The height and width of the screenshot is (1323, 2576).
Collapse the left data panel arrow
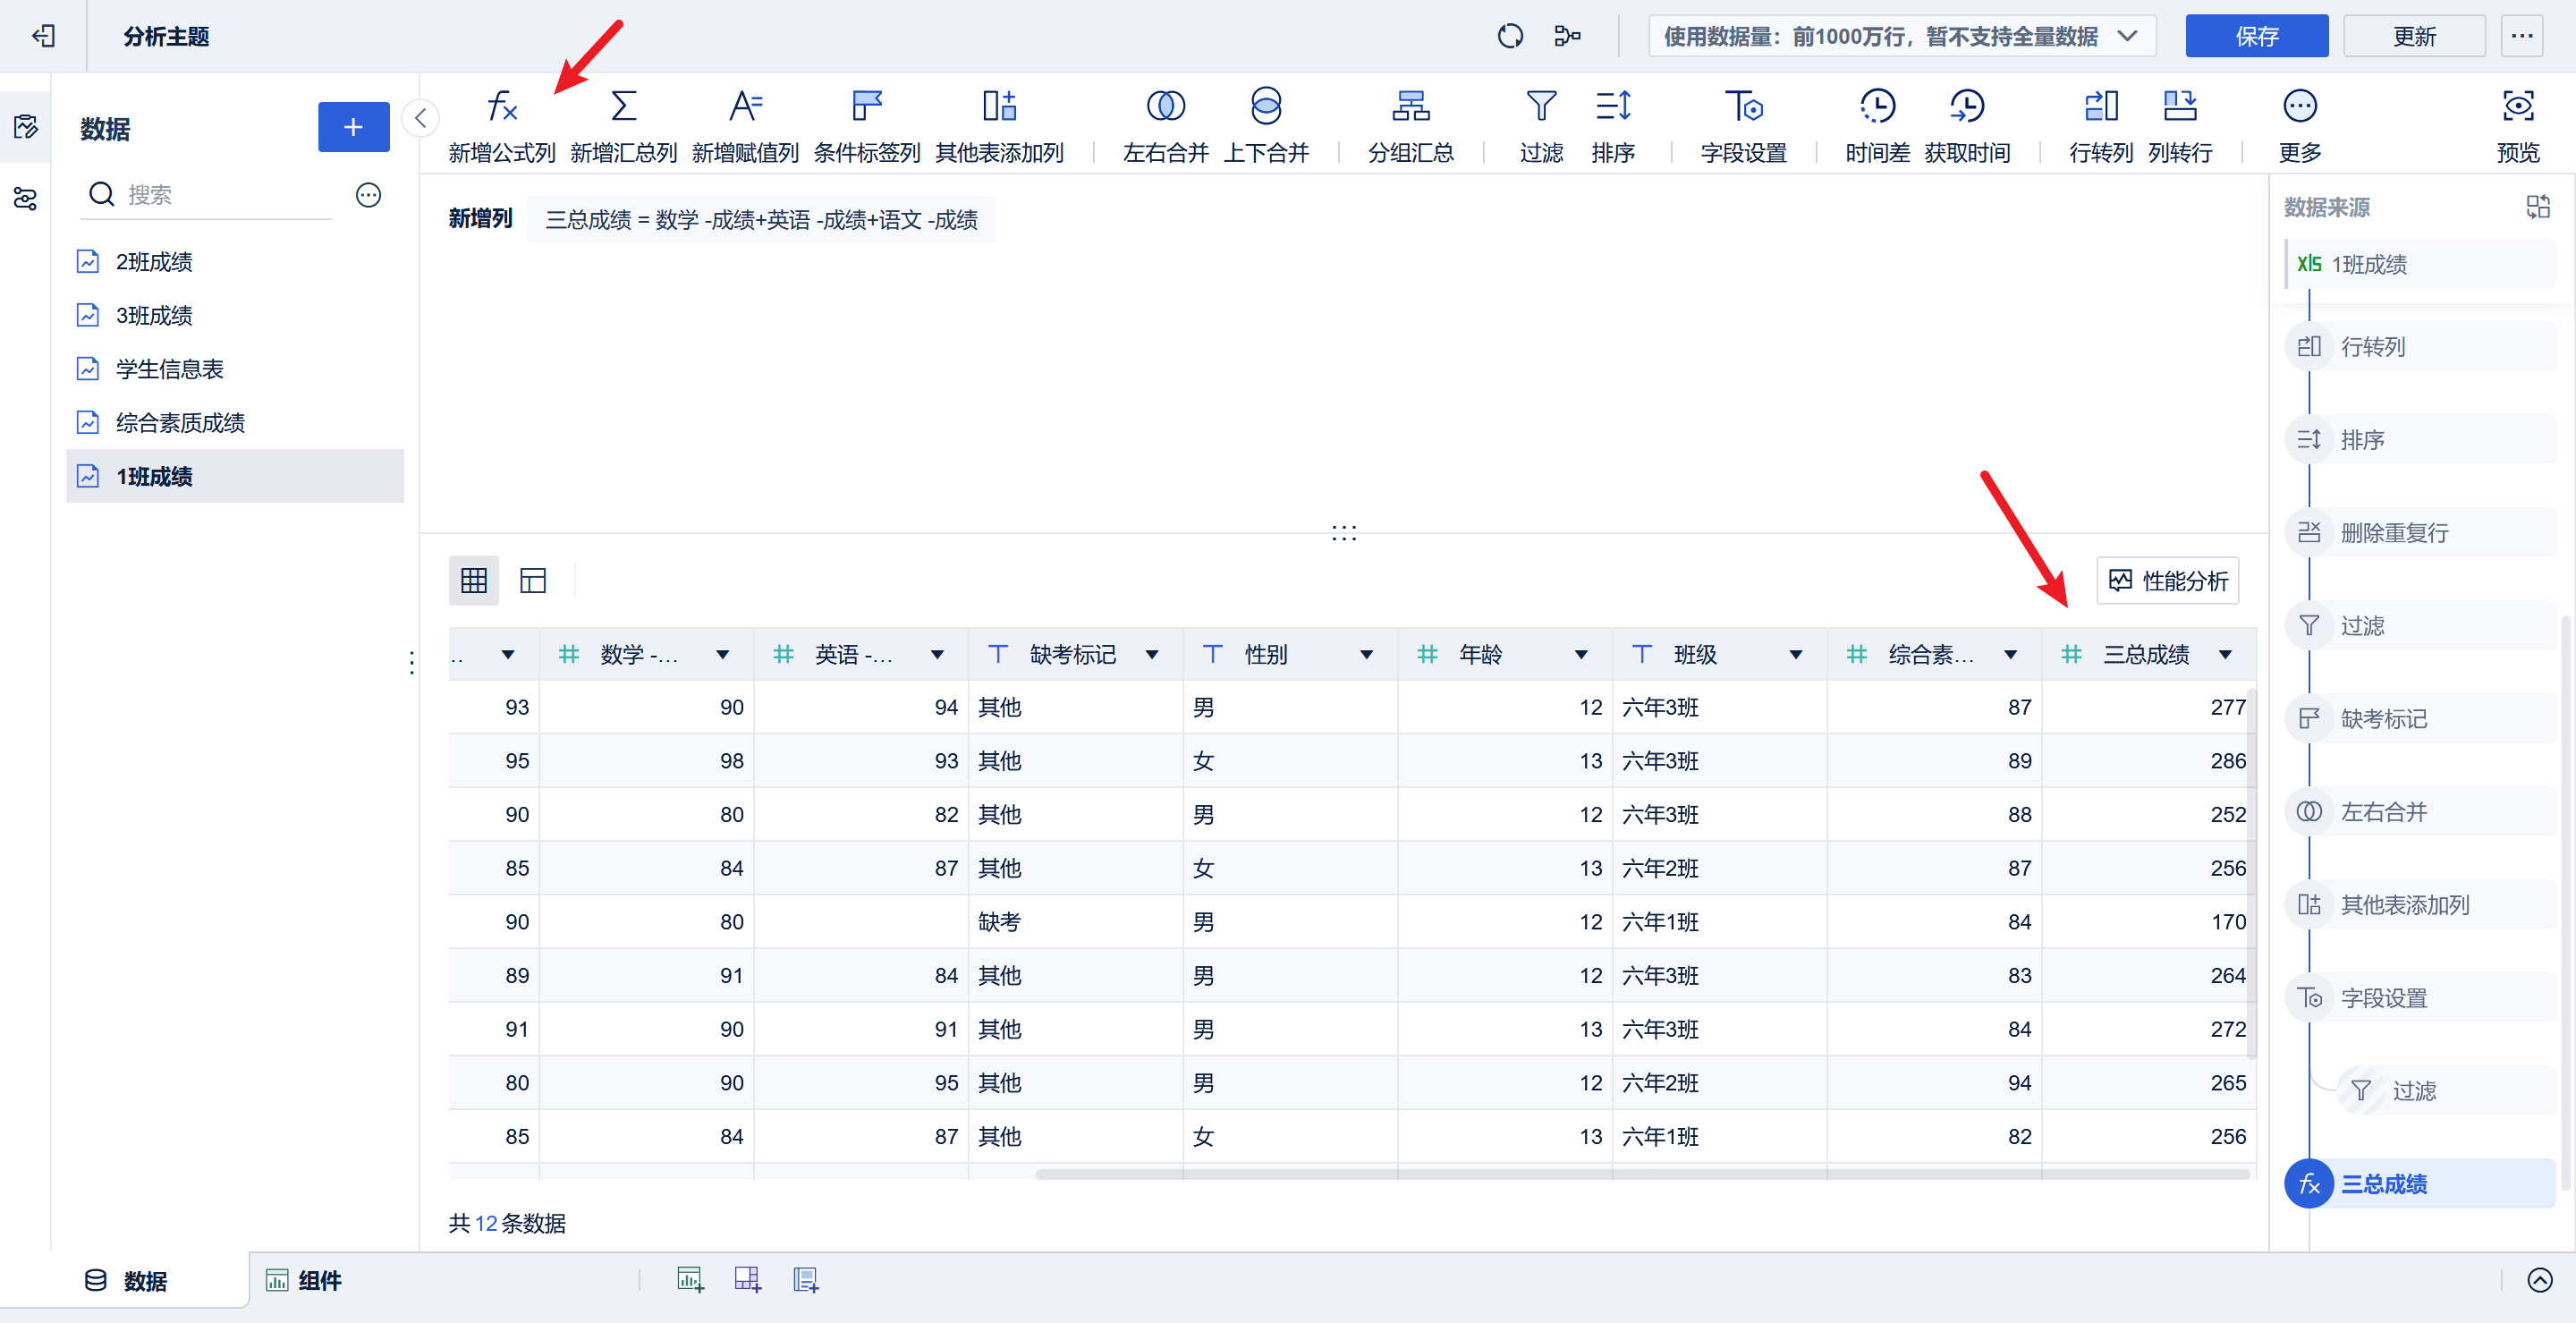(421, 118)
